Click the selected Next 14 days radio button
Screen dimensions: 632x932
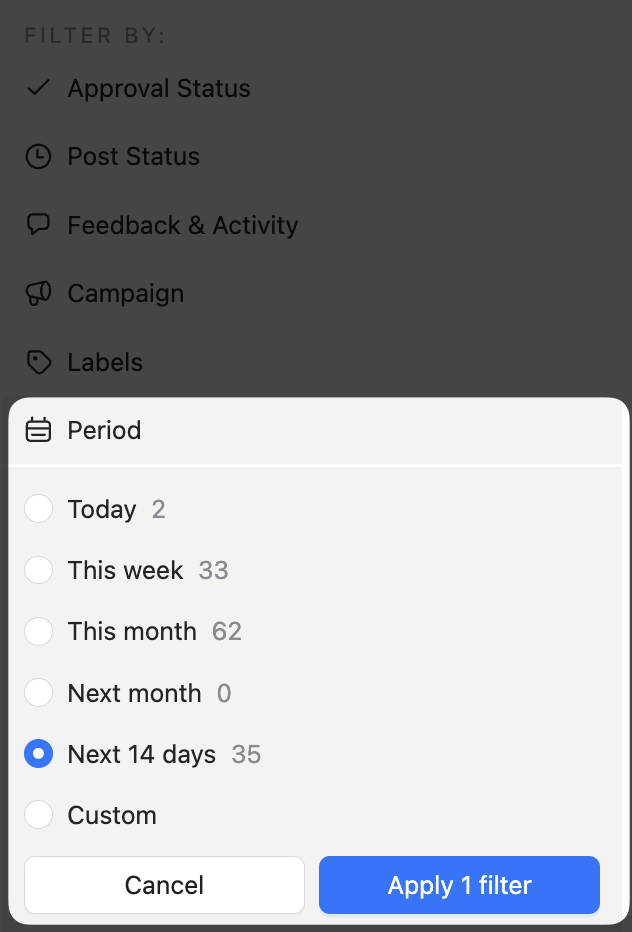coord(38,753)
